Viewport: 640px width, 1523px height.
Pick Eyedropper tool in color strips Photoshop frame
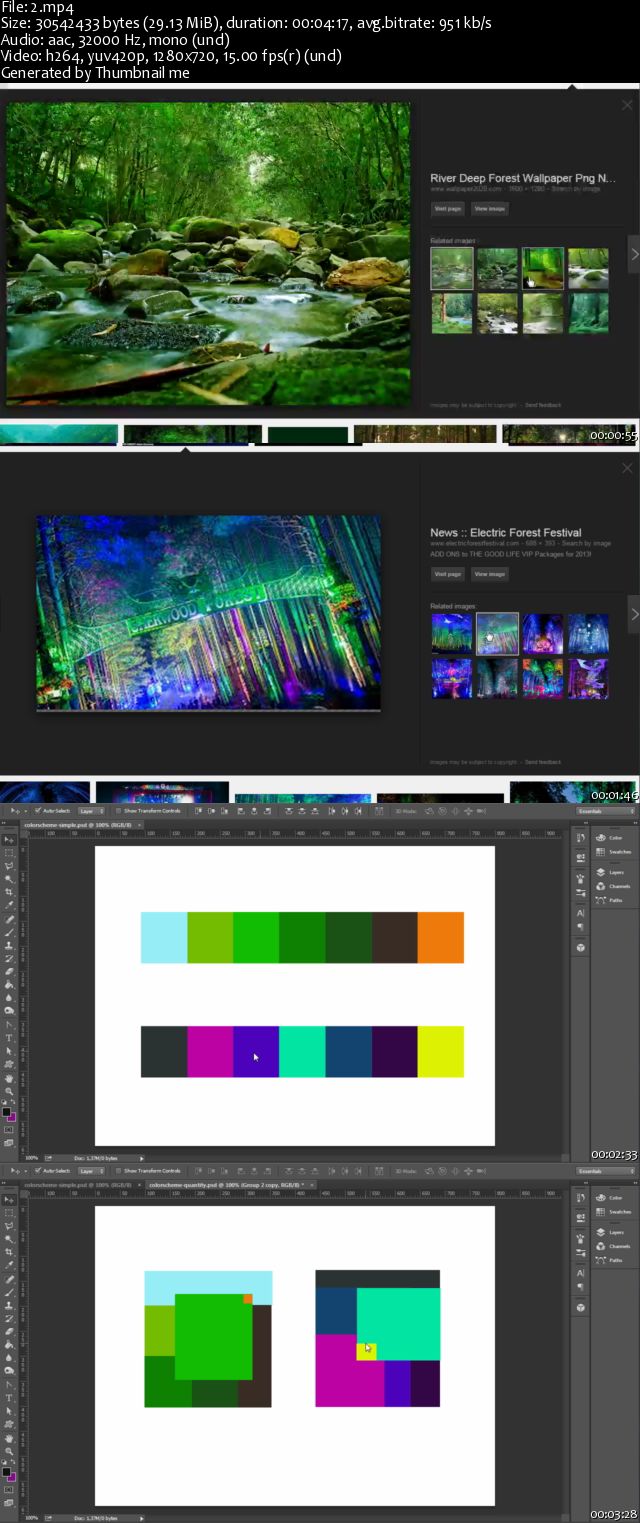tap(9, 905)
